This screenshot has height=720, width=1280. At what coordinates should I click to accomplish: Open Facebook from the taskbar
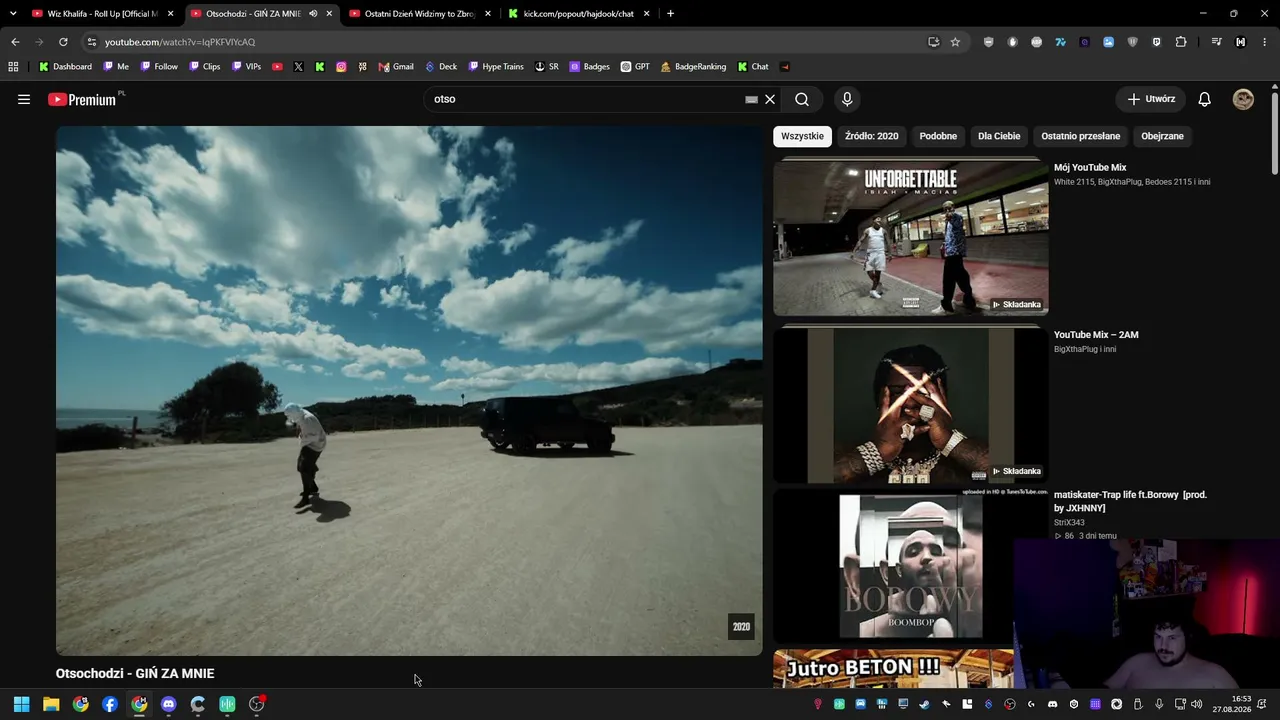pos(110,704)
